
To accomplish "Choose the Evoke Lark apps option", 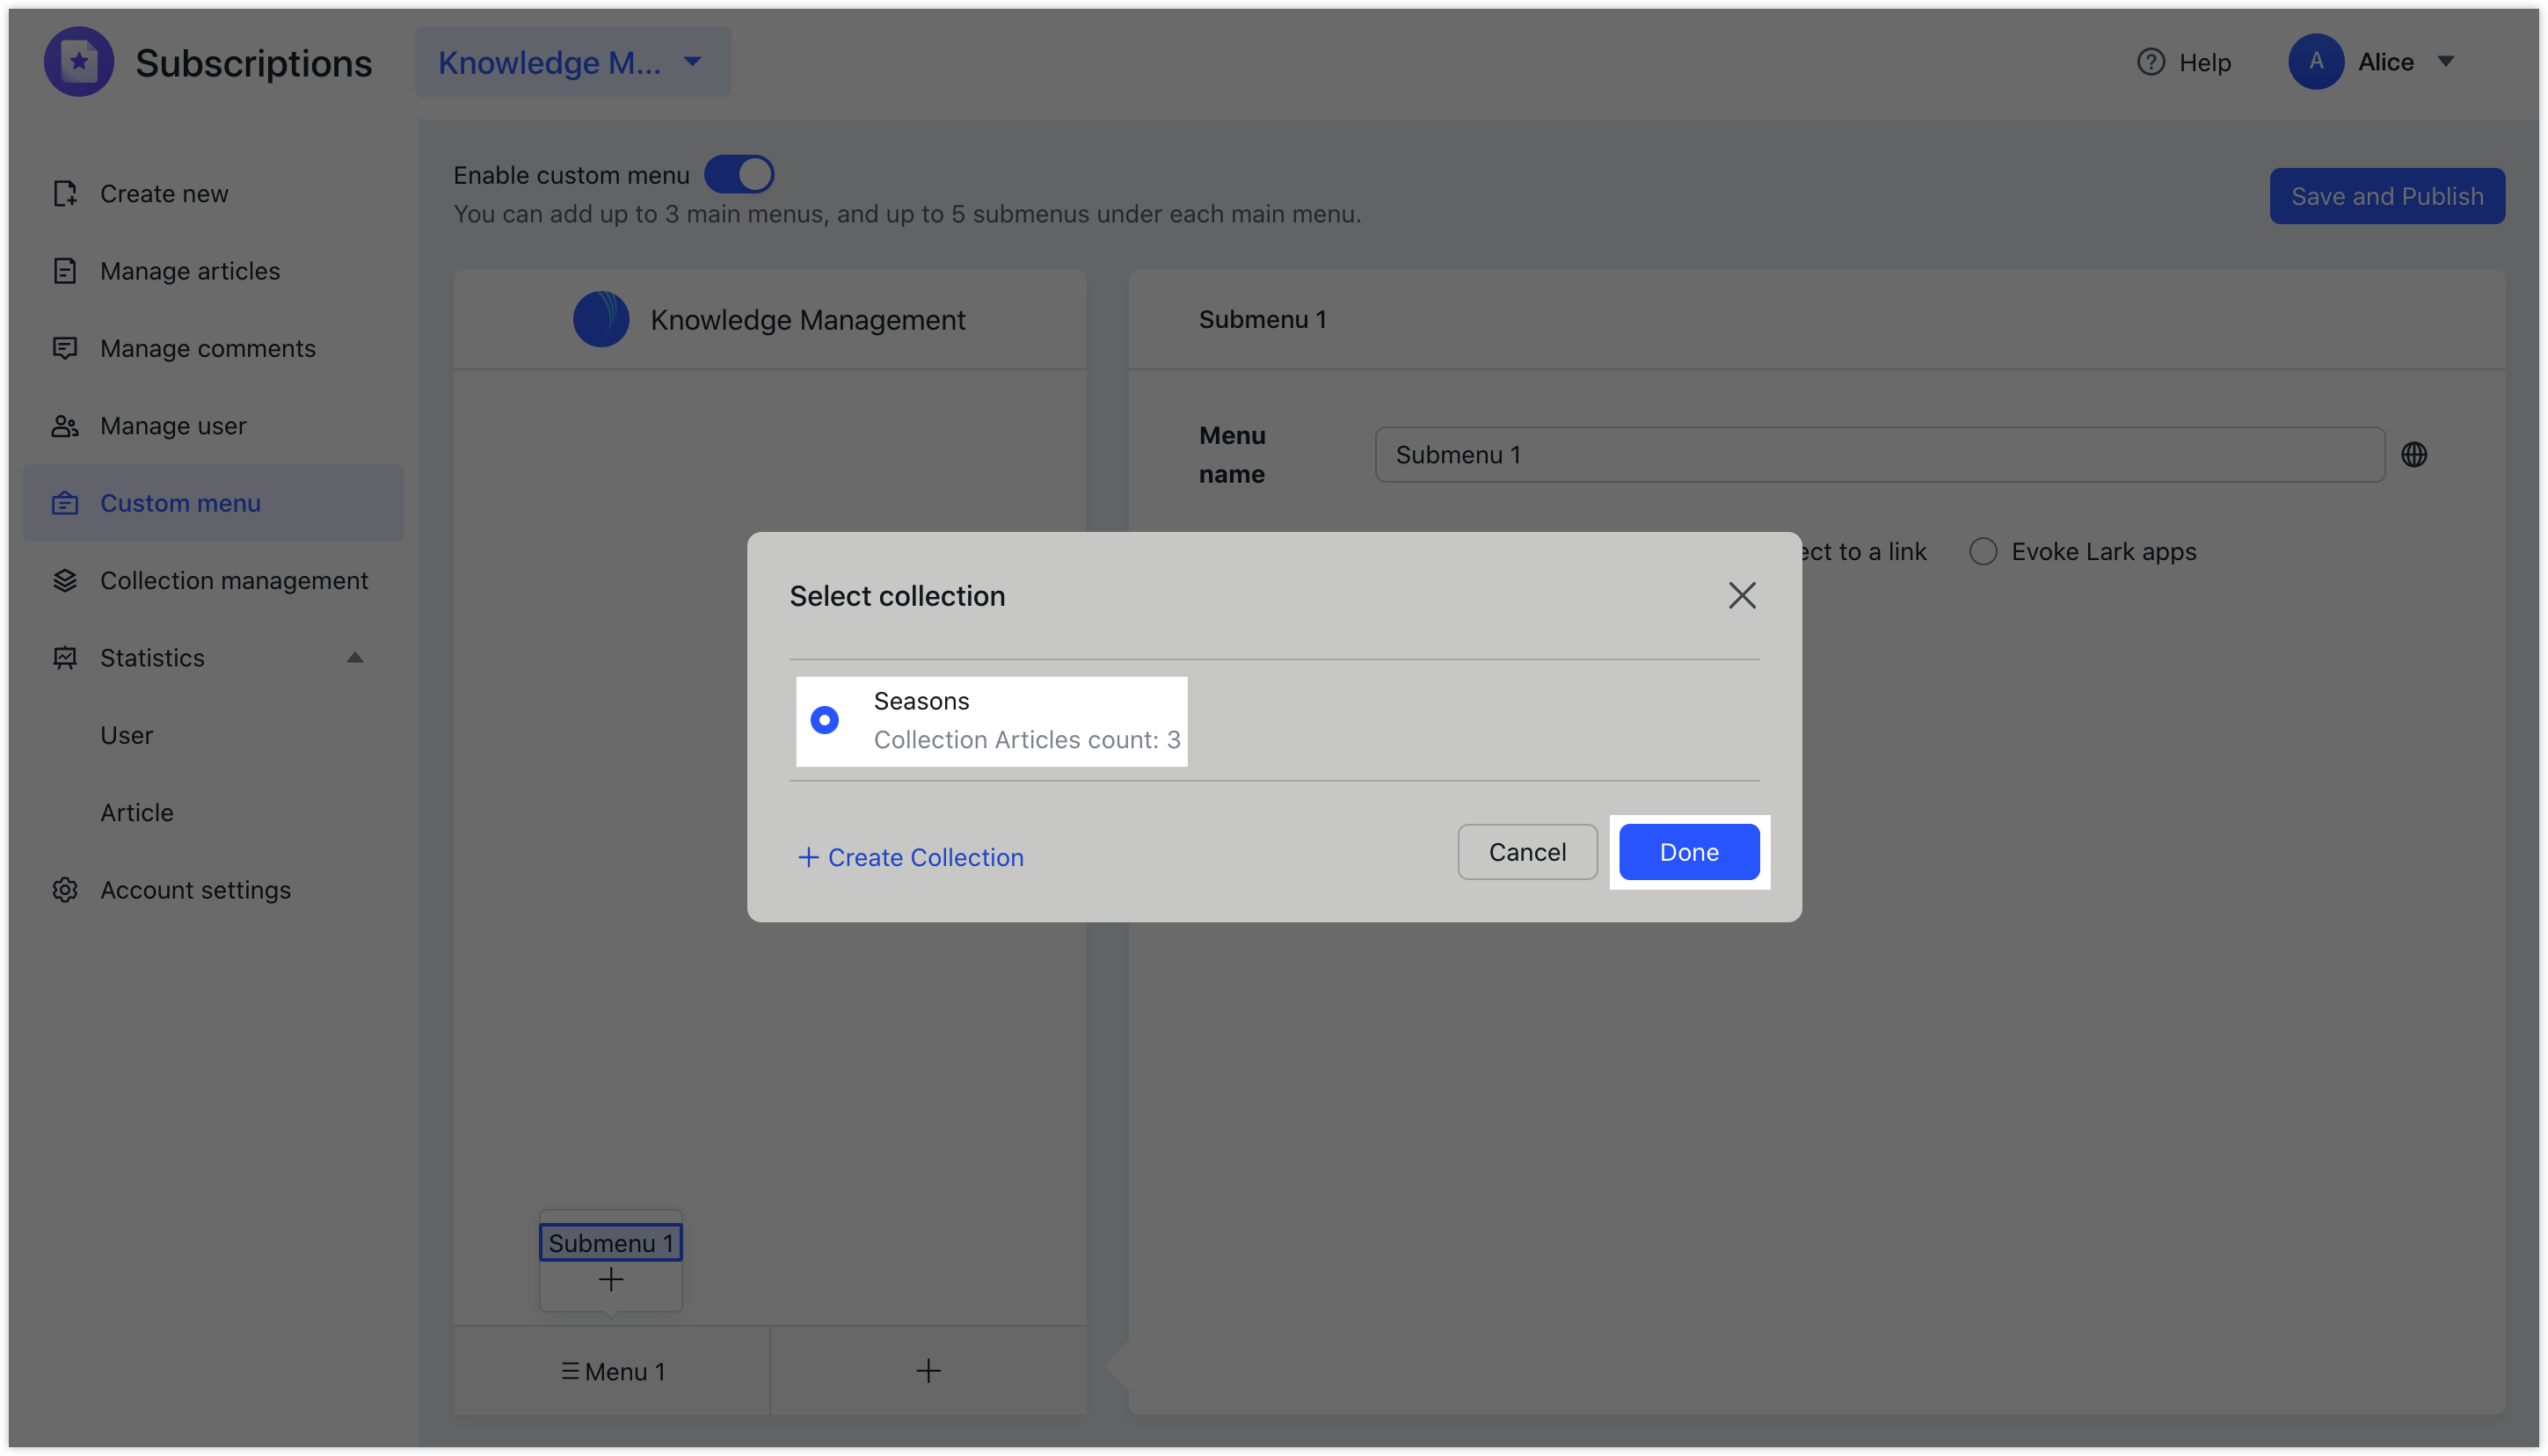I will (1983, 551).
